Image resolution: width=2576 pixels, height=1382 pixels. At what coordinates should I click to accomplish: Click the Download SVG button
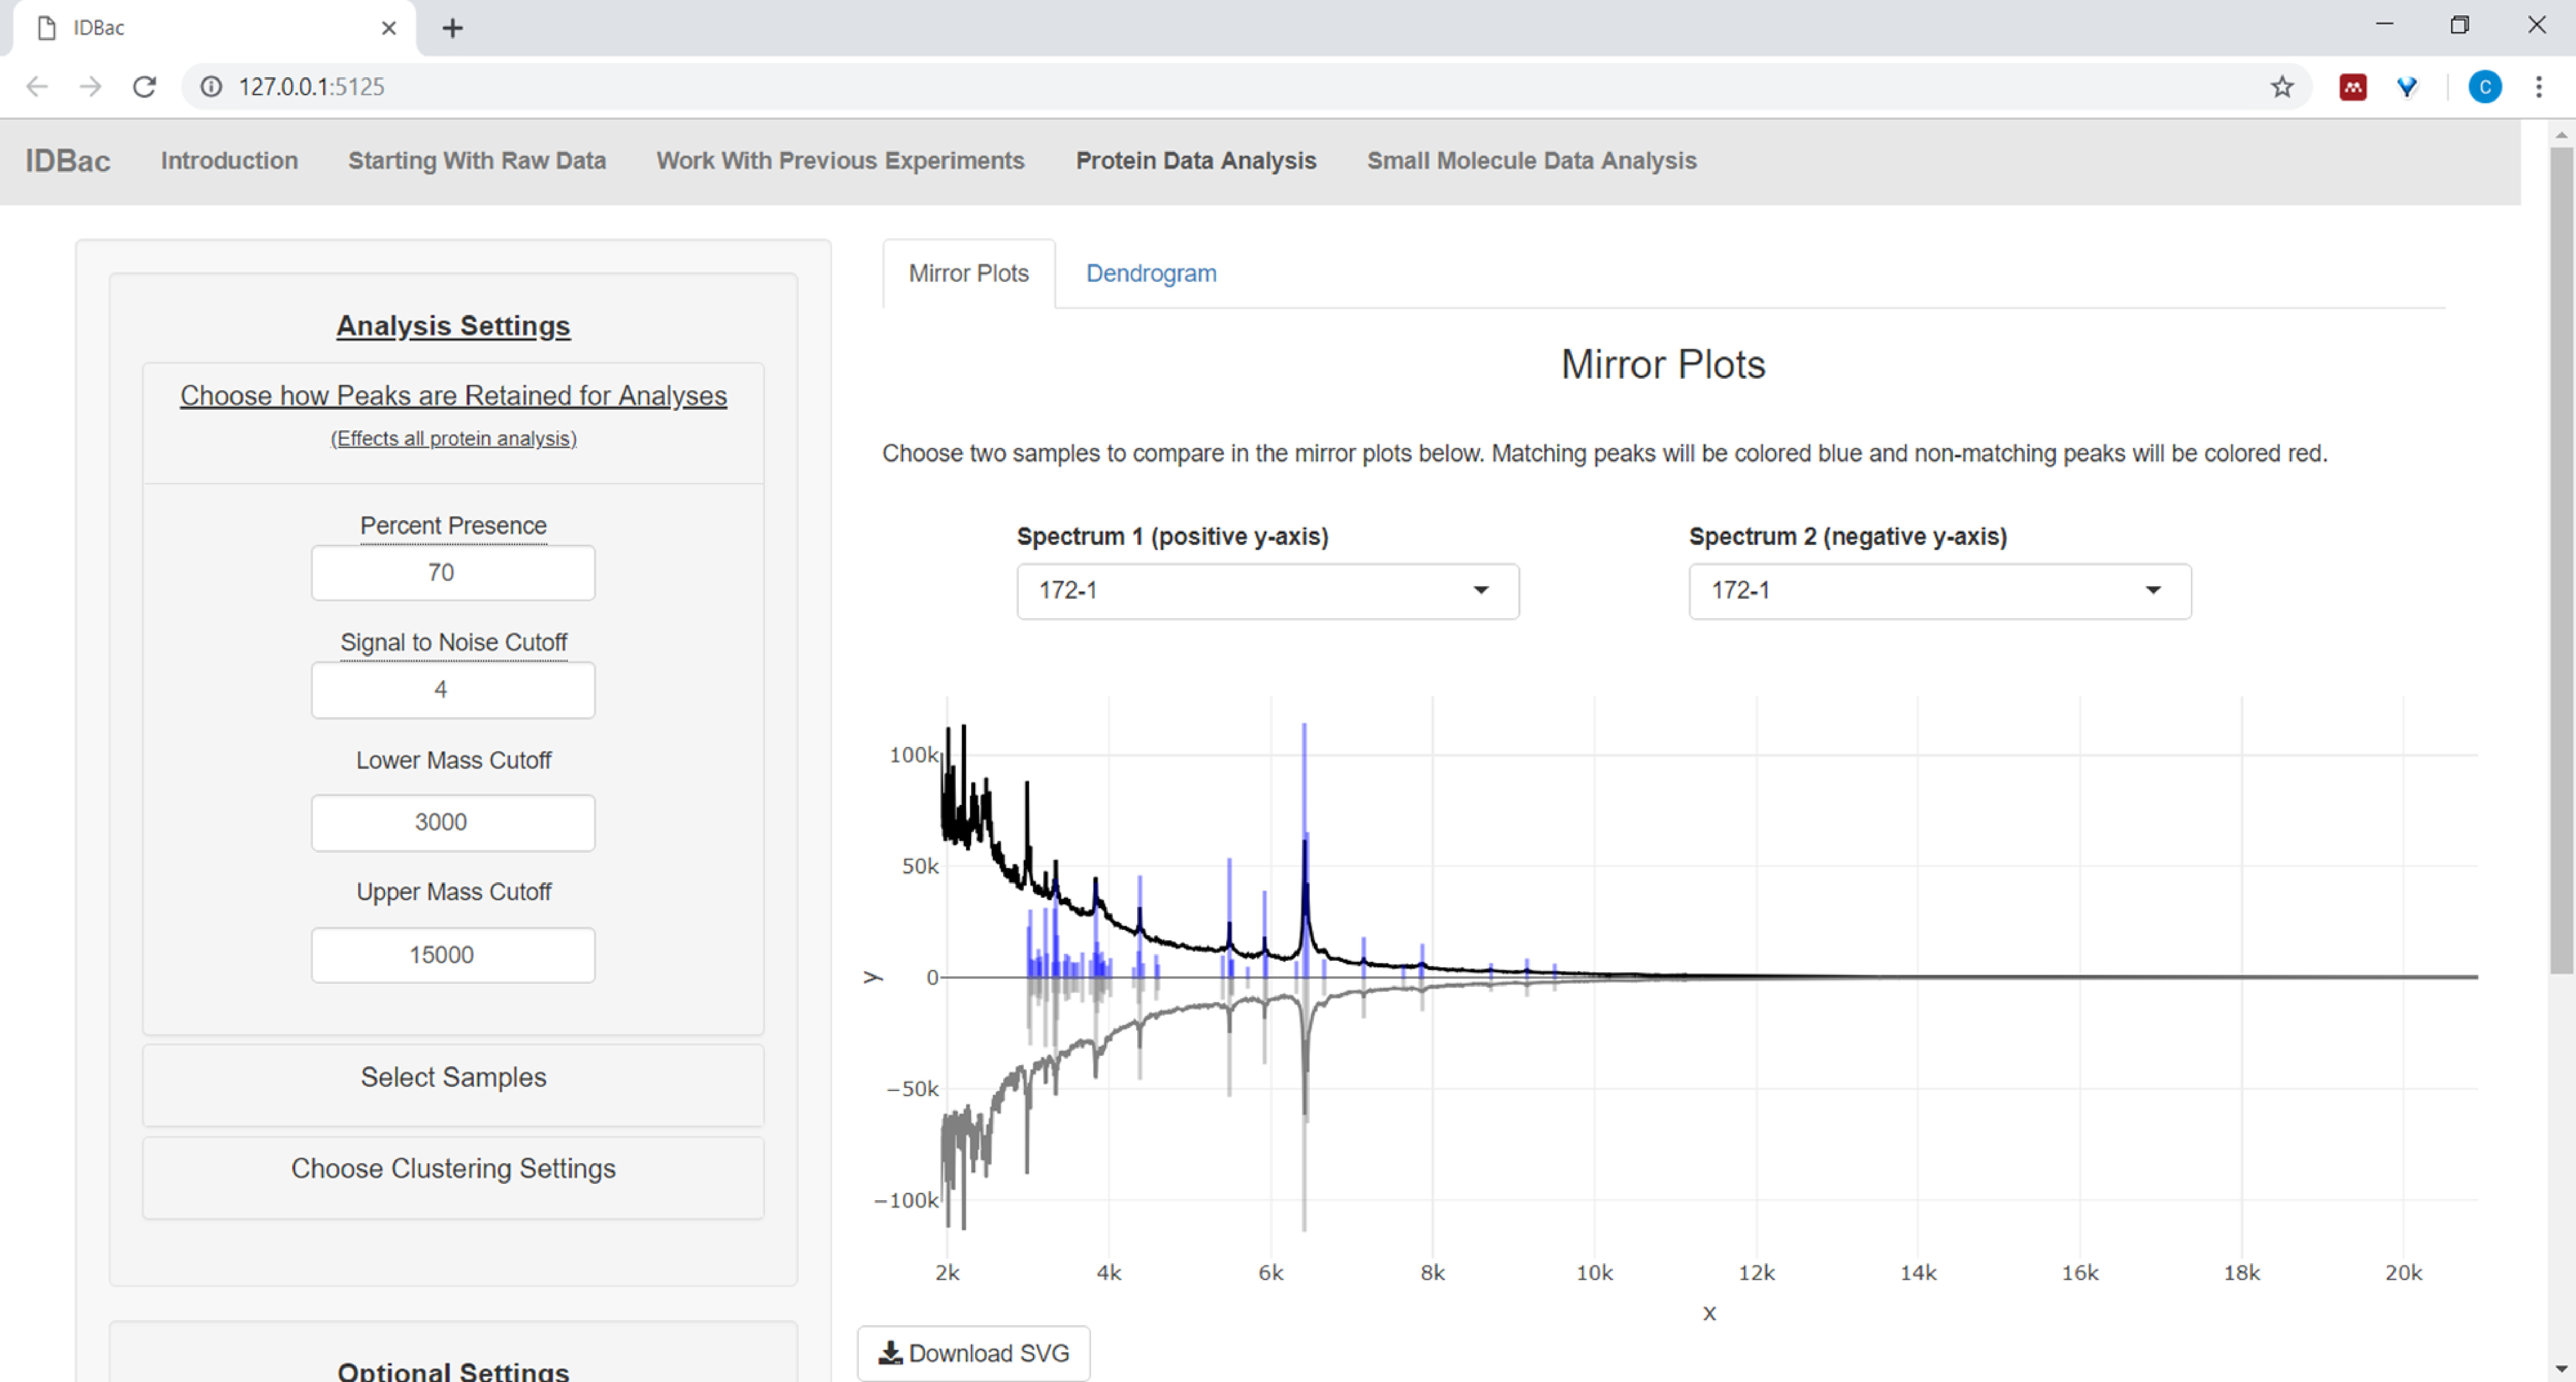click(973, 1353)
